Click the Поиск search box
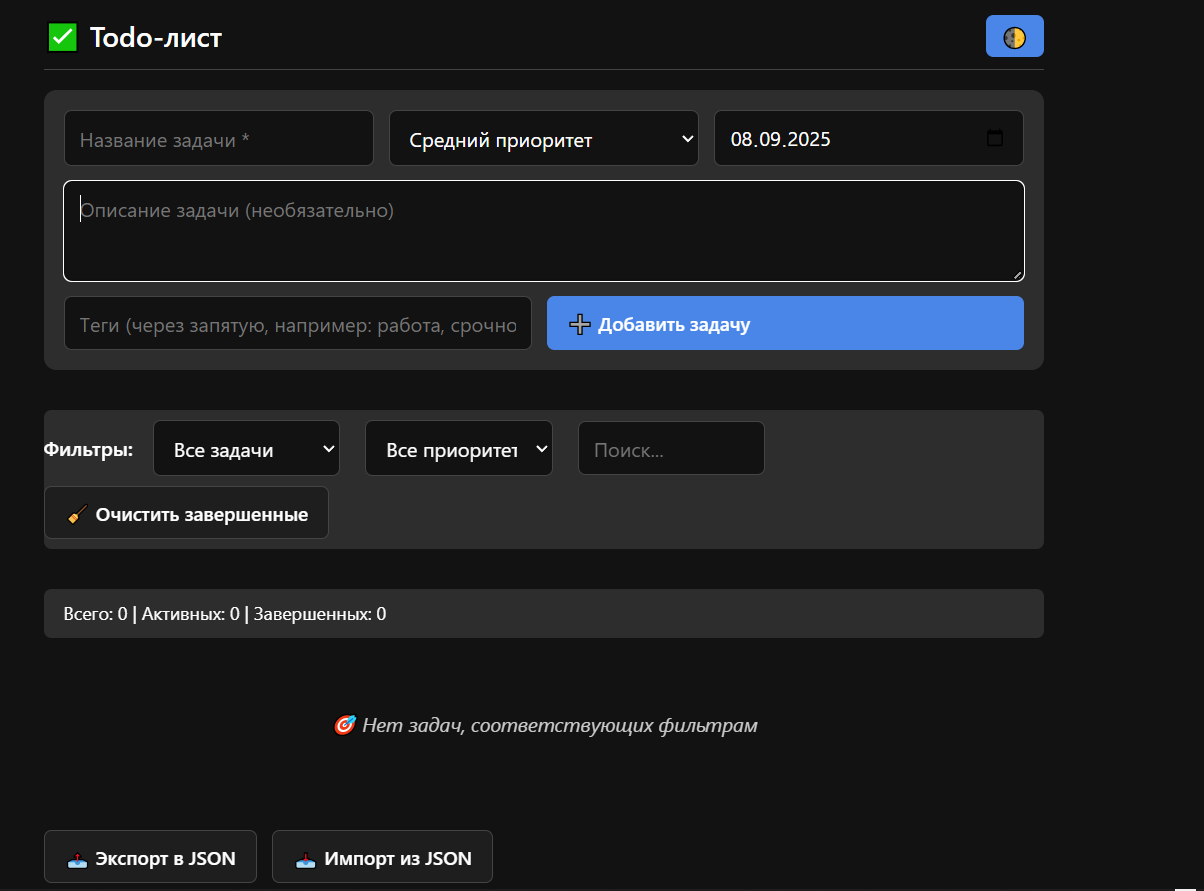 click(671, 449)
